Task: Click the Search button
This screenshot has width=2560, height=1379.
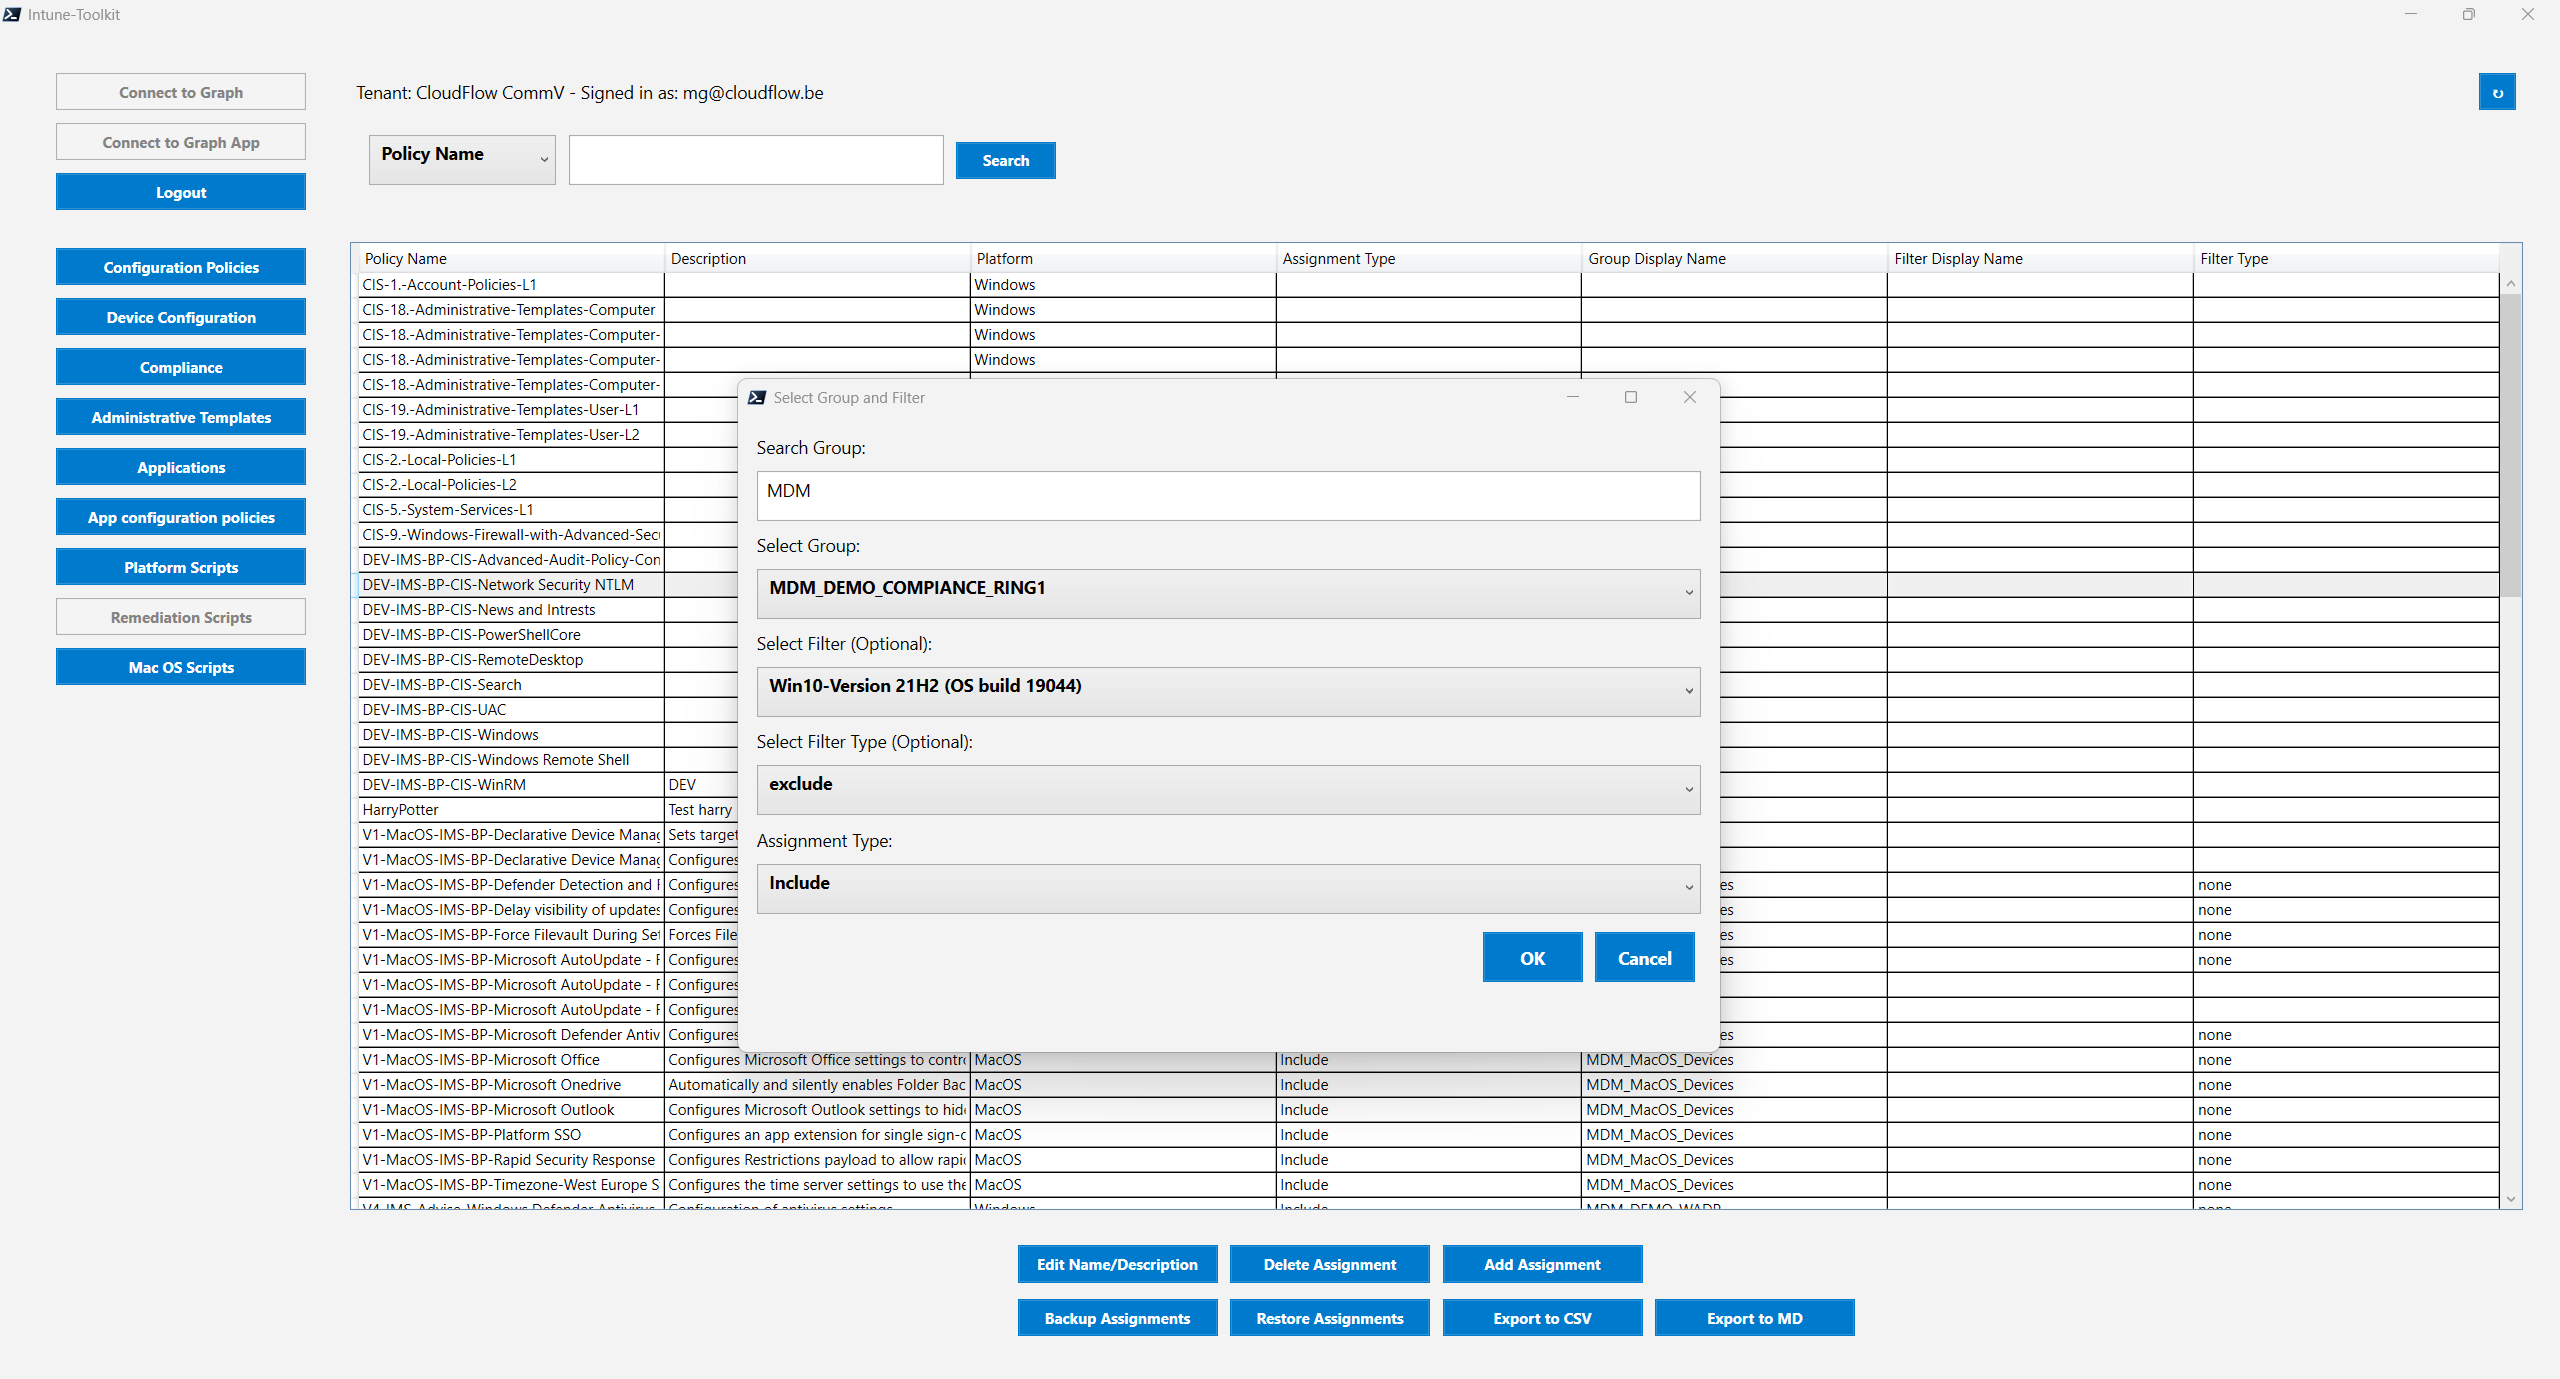Action: click(1005, 160)
